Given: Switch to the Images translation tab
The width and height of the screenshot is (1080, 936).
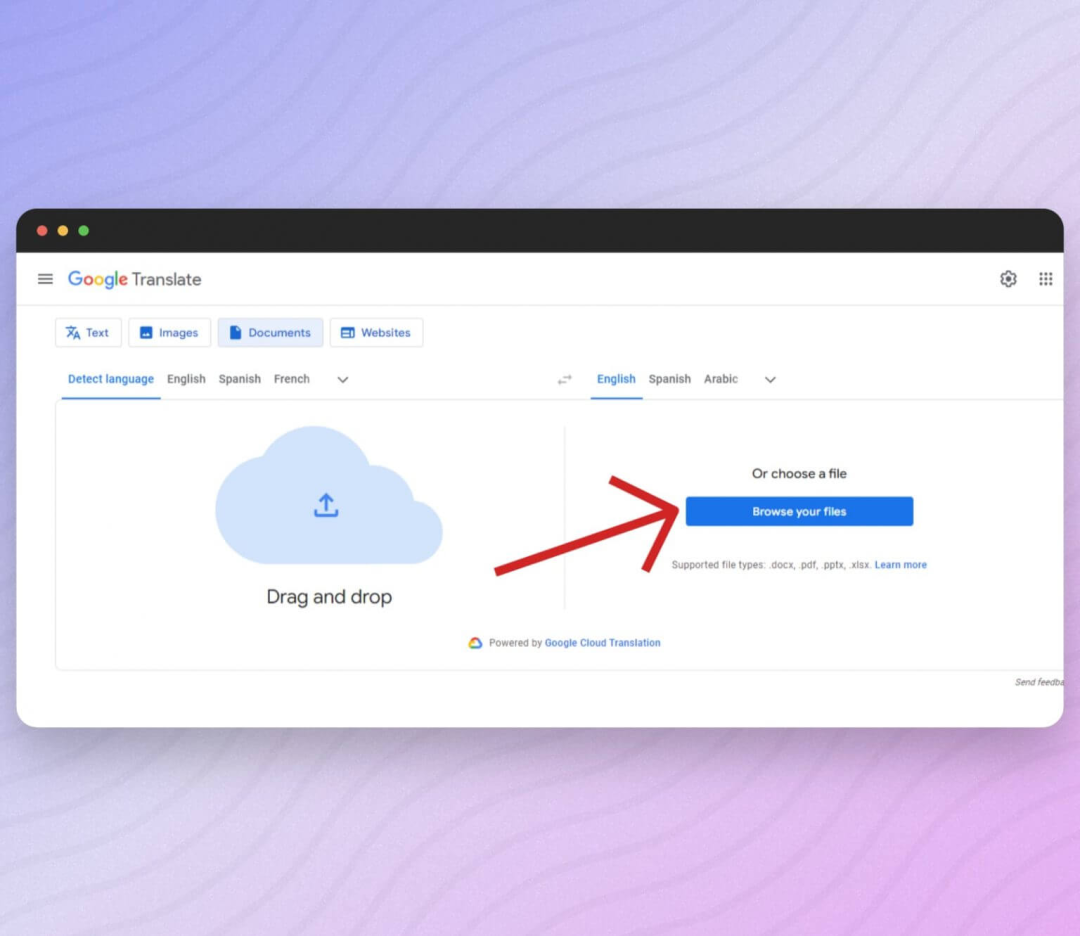Looking at the screenshot, I should click(169, 333).
